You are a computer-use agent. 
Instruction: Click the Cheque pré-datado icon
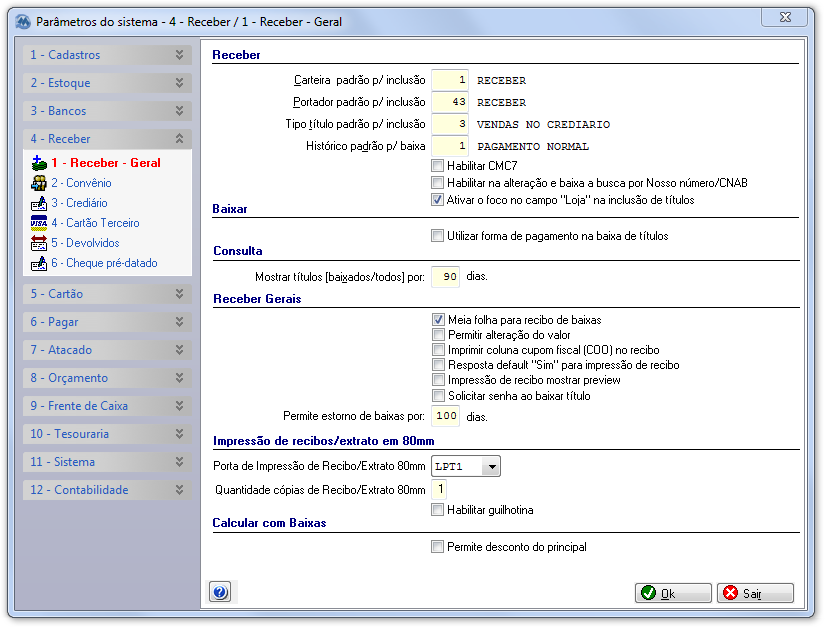point(38,263)
